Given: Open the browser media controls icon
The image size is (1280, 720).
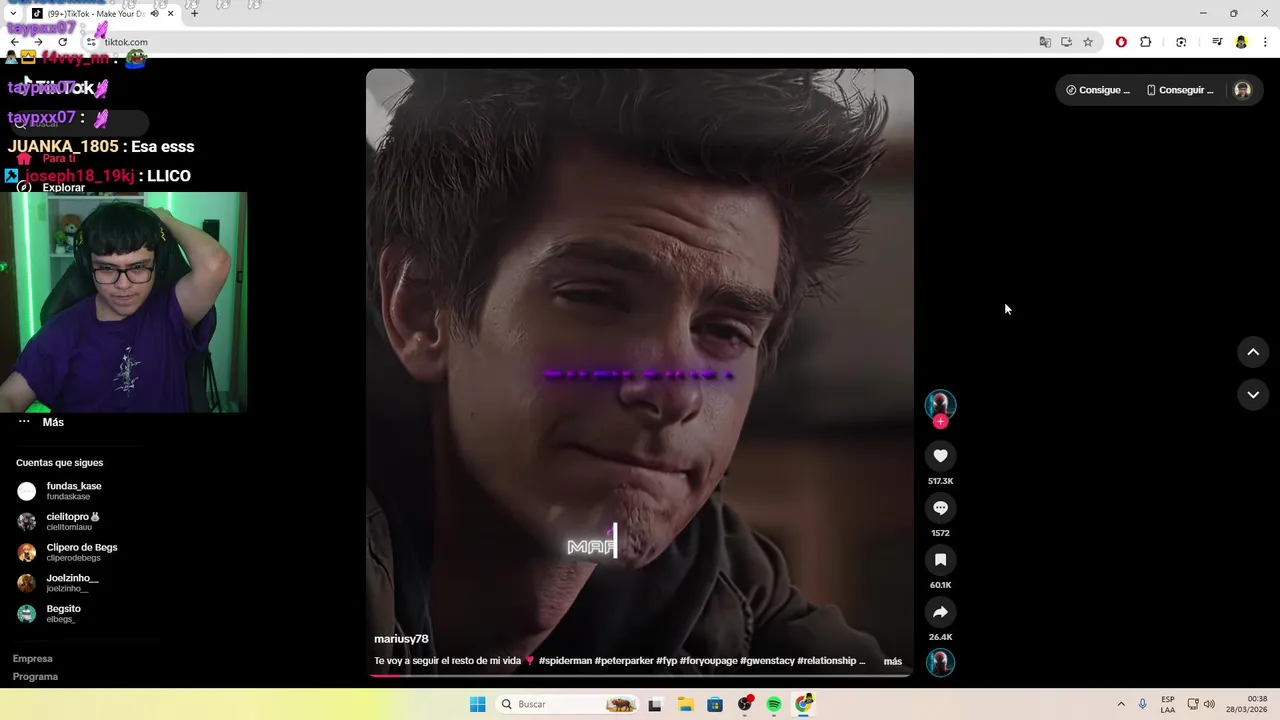Looking at the screenshot, I should tap(1217, 42).
